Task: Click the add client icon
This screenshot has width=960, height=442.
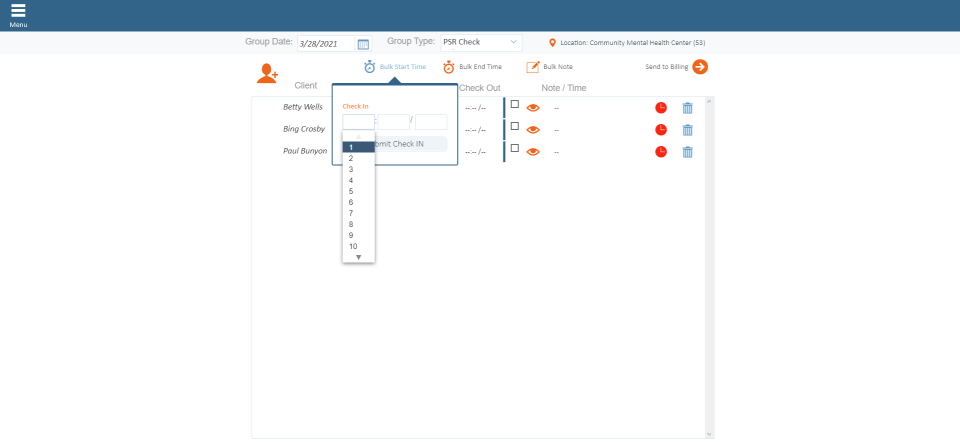Action: click(x=267, y=73)
